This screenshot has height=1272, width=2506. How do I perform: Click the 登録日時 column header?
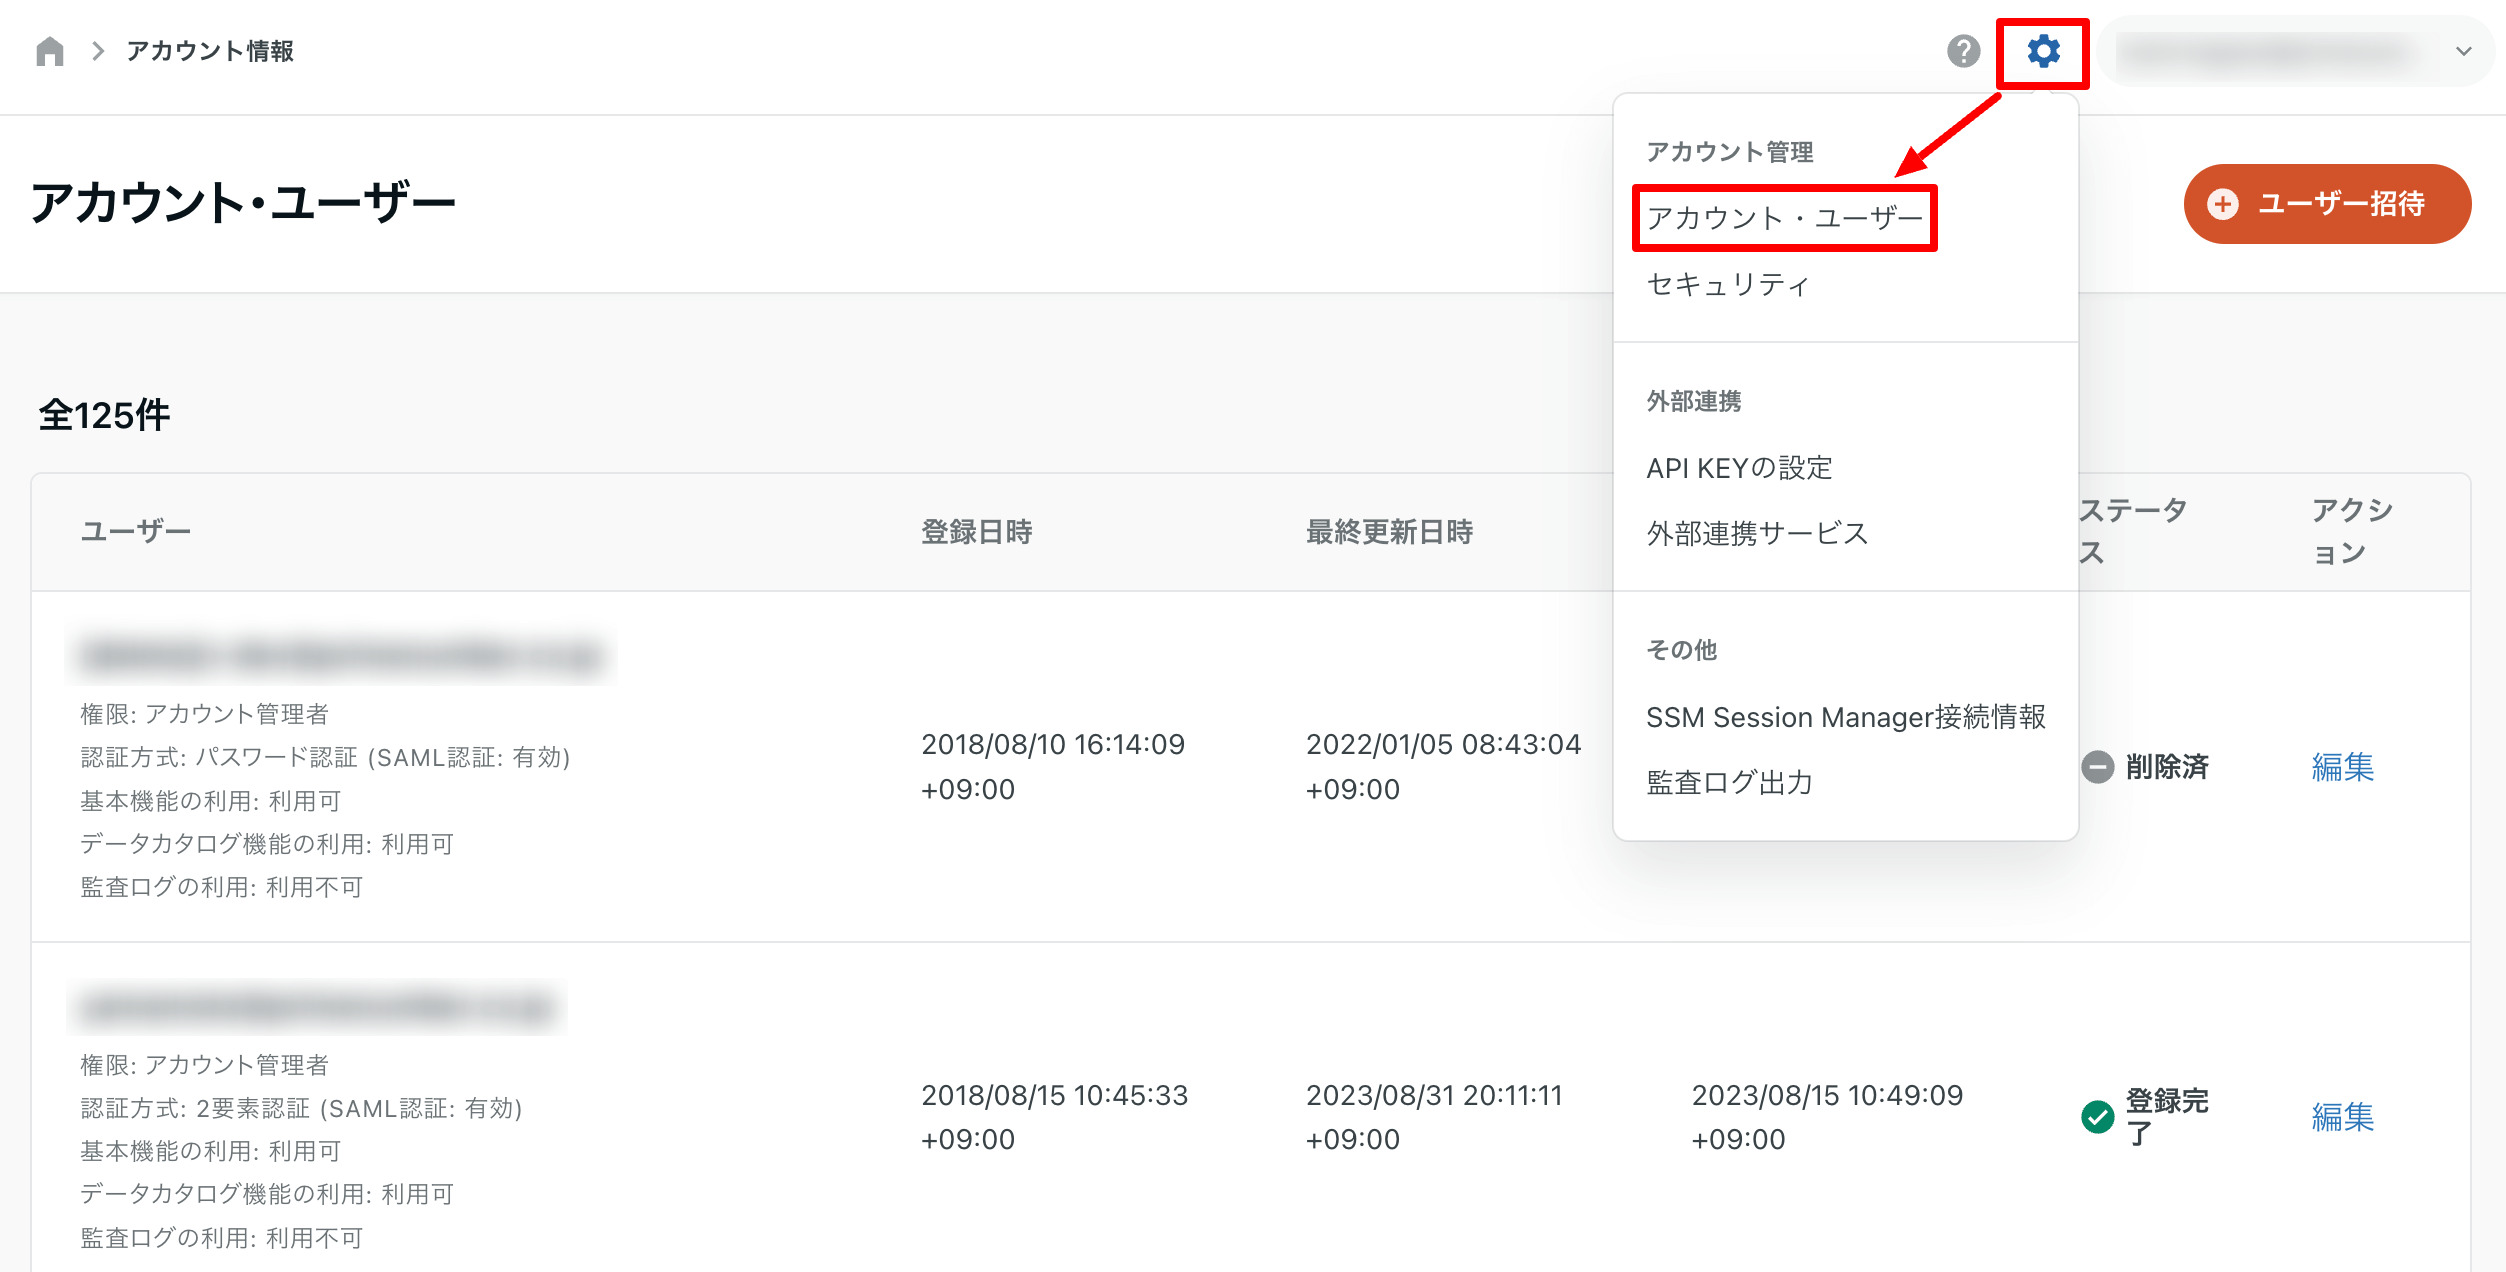coord(976,532)
